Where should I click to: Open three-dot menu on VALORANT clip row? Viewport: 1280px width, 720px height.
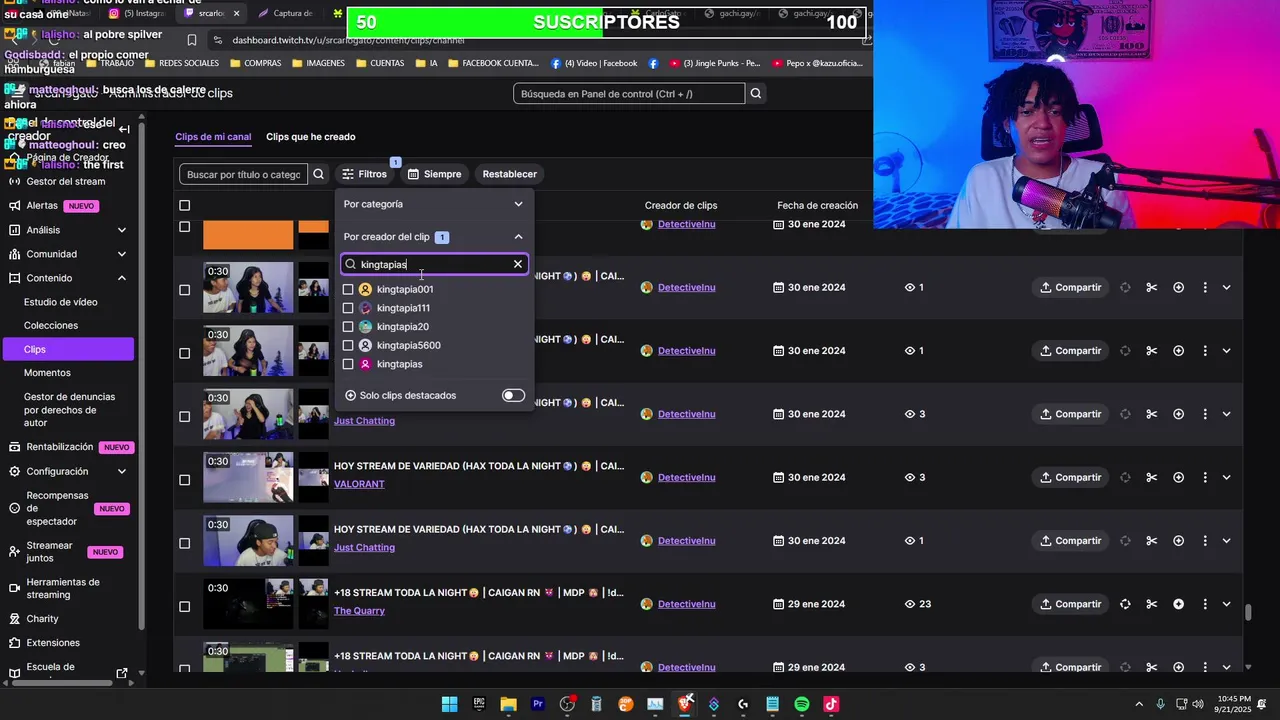point(1204,477)
